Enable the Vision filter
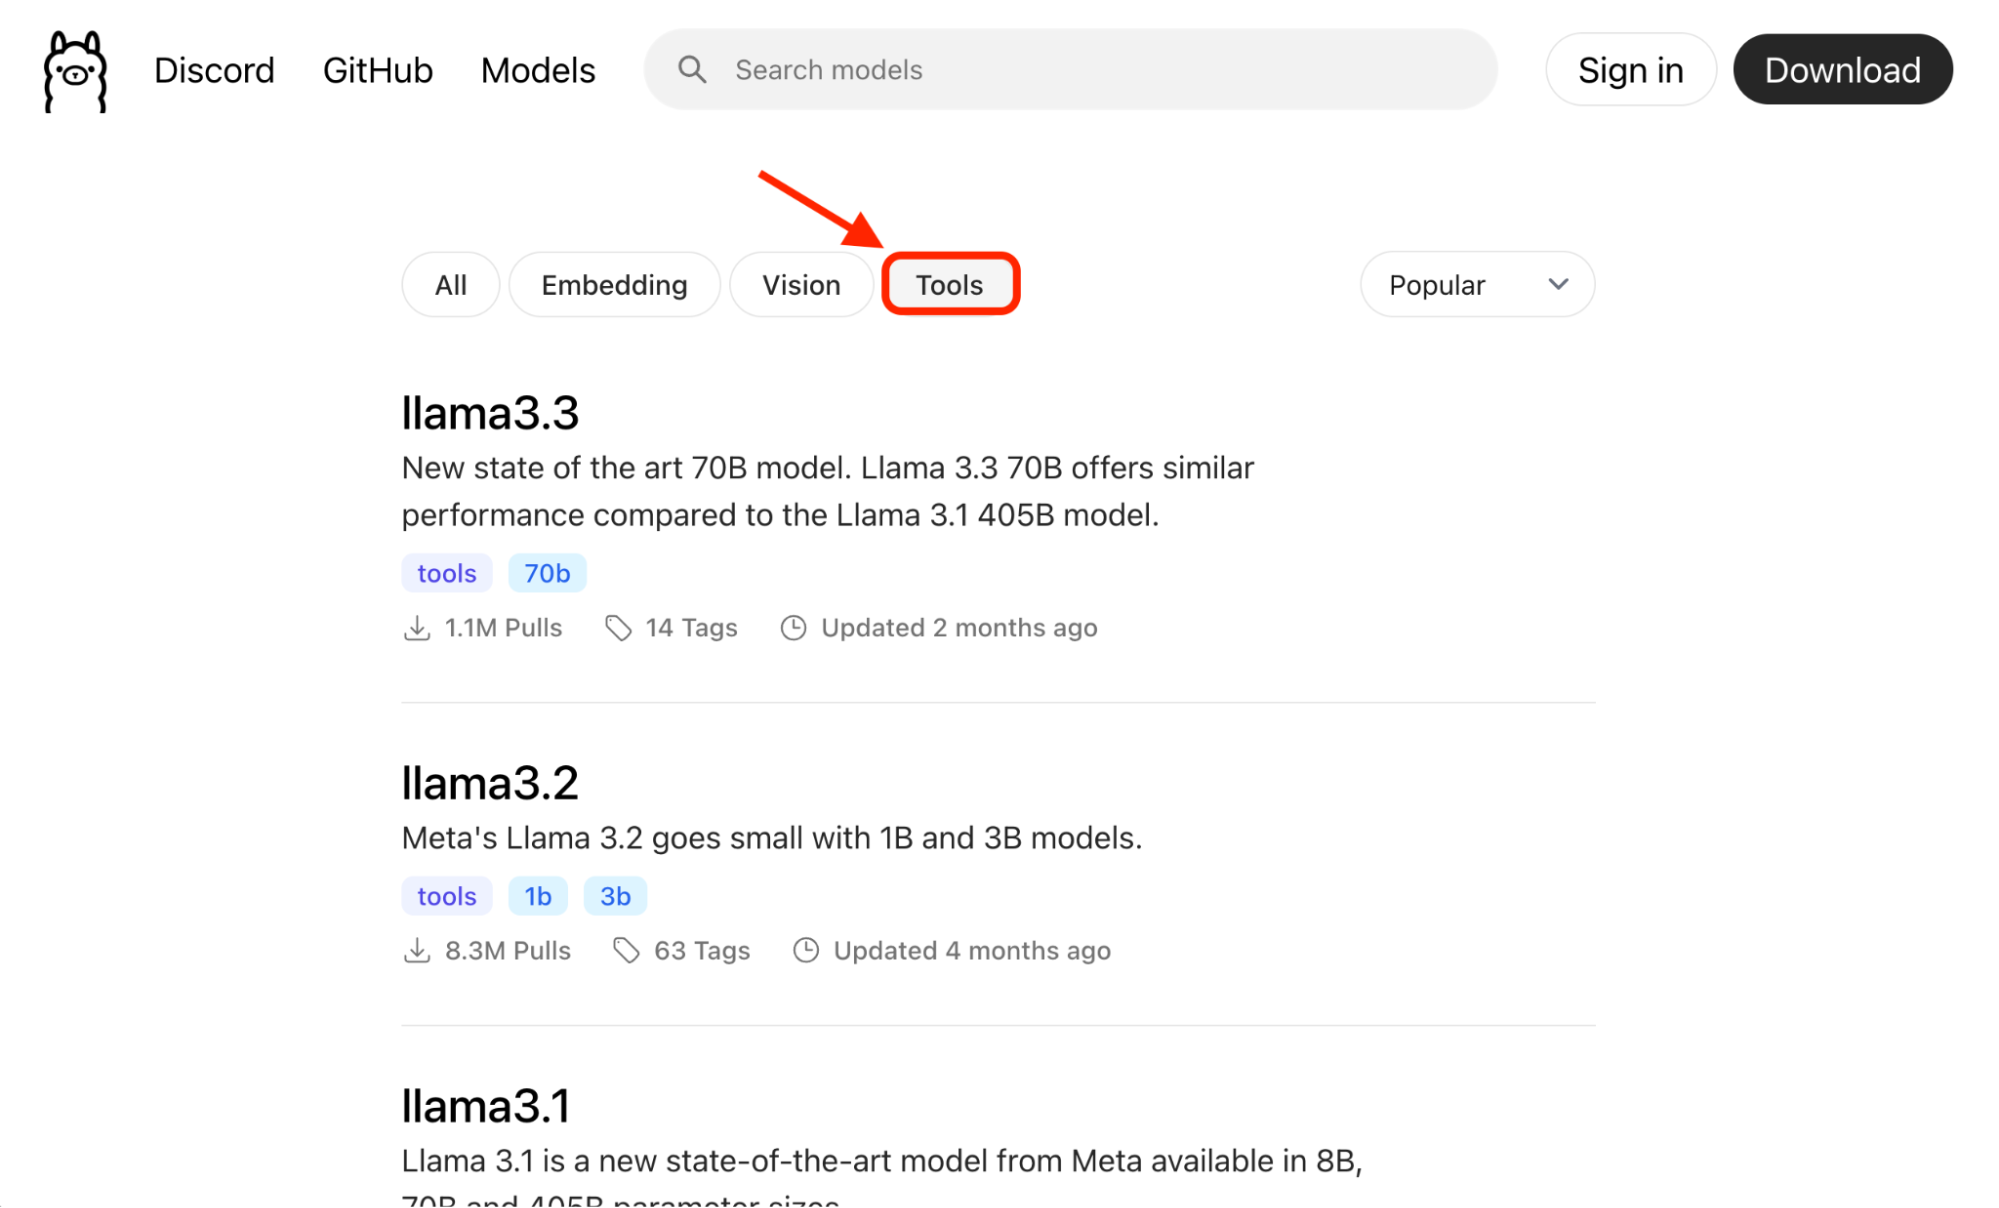The image size is (1999, 1208). [x=801, y=284]
